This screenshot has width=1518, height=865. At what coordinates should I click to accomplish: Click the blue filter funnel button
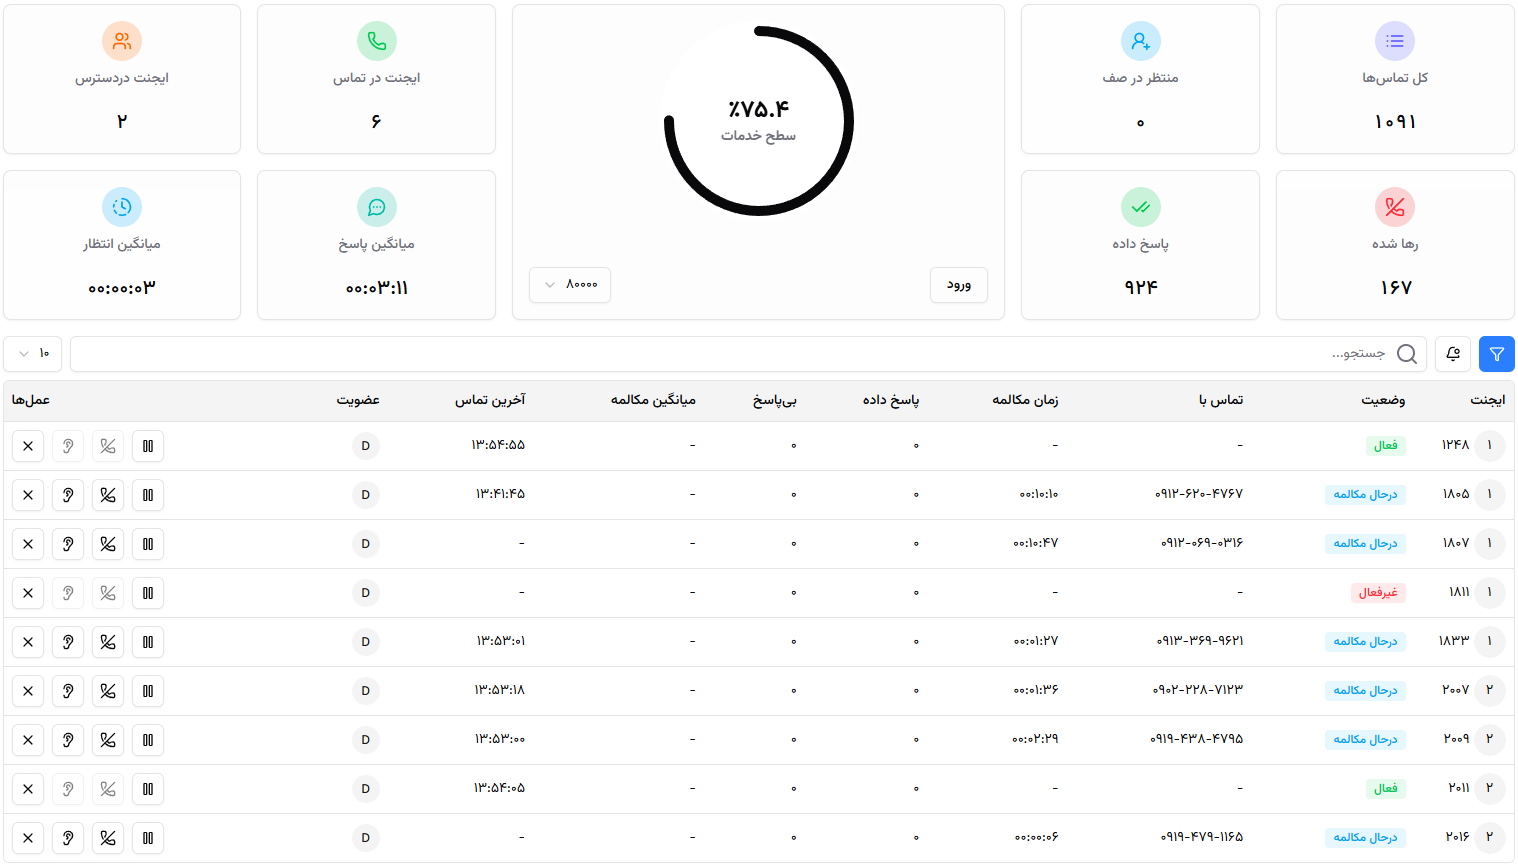pyautogui.click(x=1496, y=354)
